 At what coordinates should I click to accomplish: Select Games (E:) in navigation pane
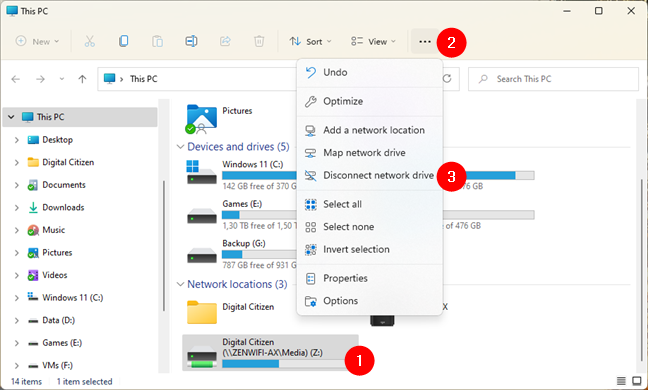click(62, 343)
